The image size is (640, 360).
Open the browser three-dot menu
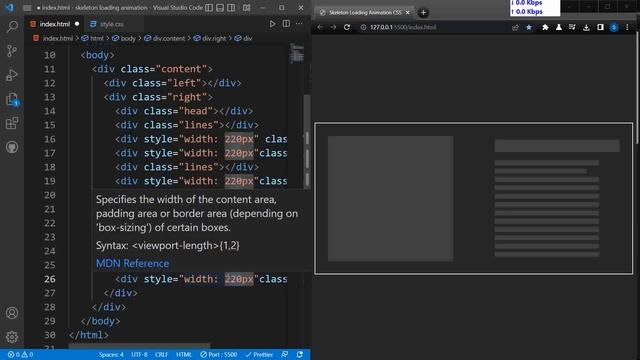point(627,27)
